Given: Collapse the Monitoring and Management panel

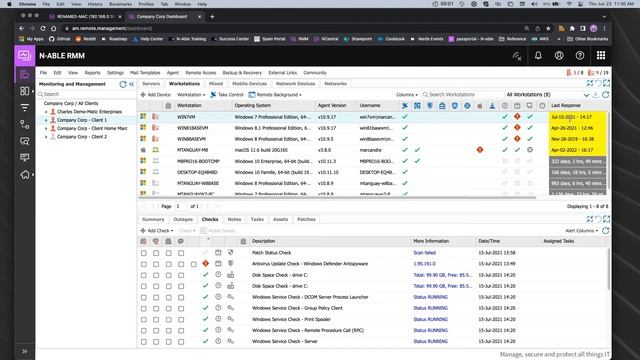Looking at the screenshot, I should (x=131, y=84).
